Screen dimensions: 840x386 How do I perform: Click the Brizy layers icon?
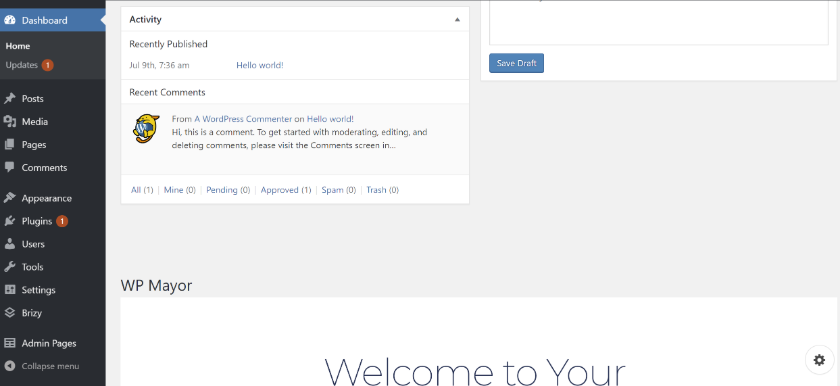(10, 313)
